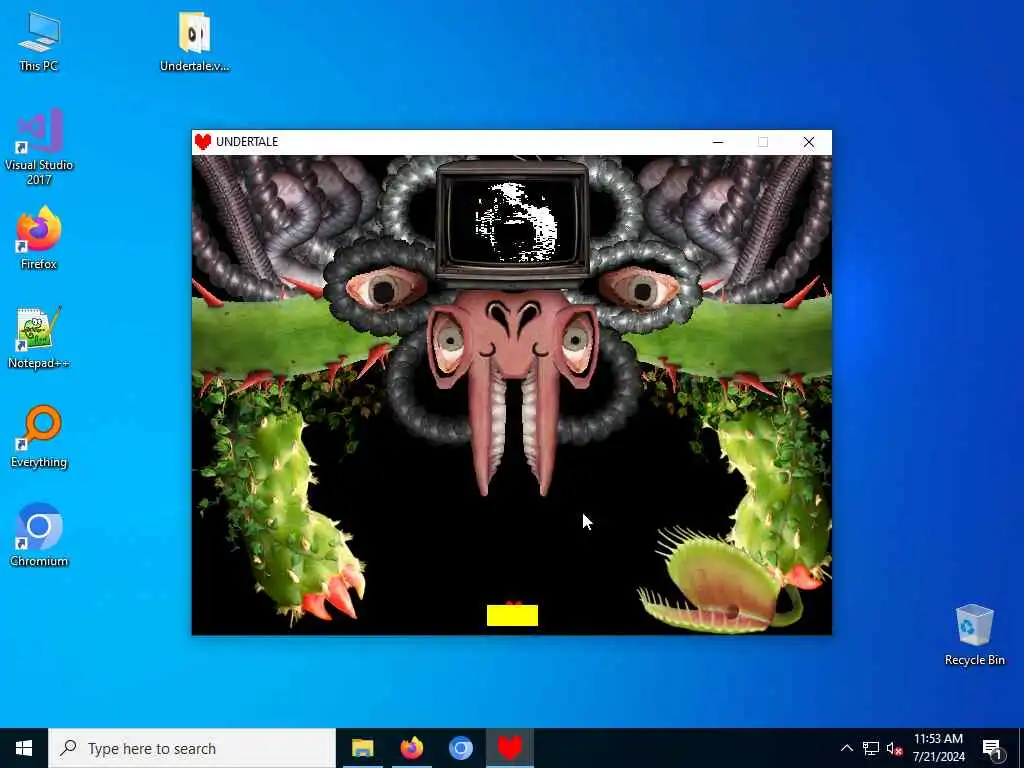
Task: Select the Notepad++ desktop shortcut
Action: 39,338
